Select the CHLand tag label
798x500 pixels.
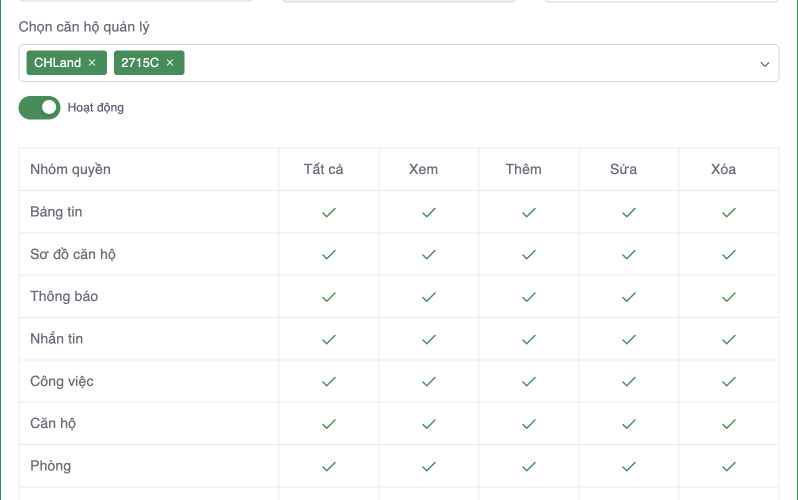coord(57,63)
